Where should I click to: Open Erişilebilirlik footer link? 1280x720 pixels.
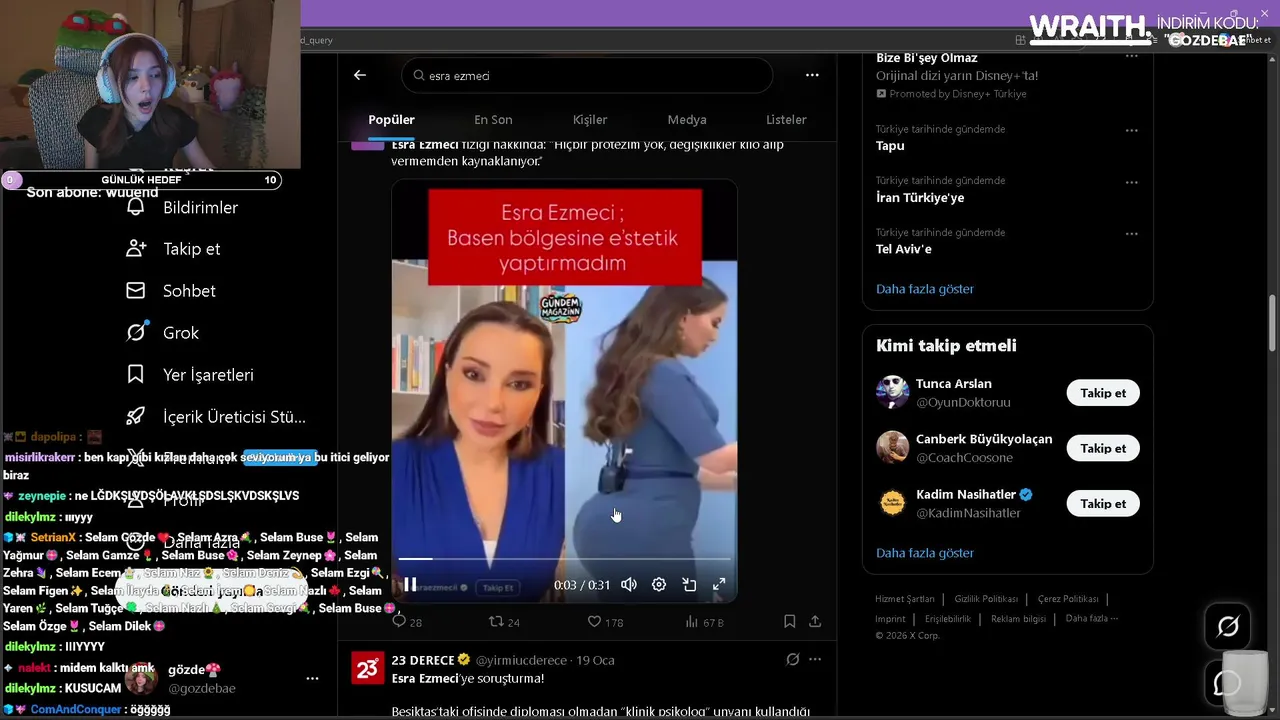tap(947, 619)
